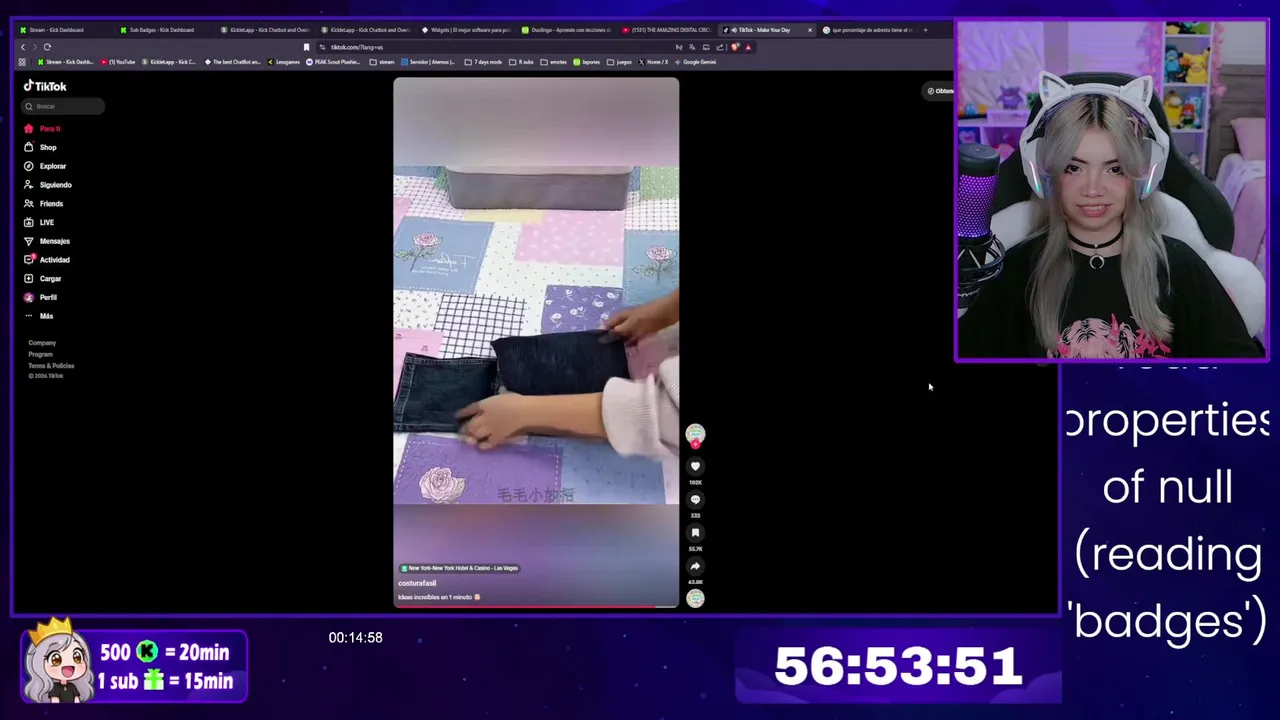Open the Actividad notifications
Screen dimensions: 1280x720
(47, 260)
